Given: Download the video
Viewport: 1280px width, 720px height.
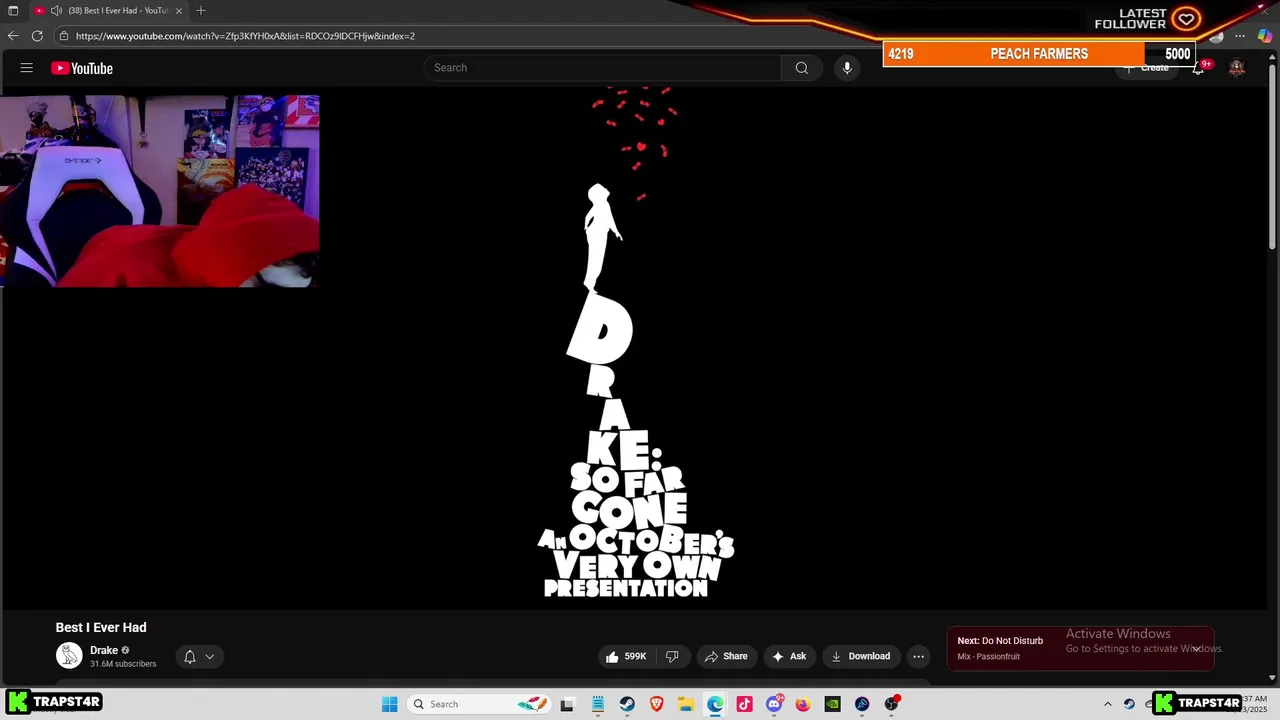Looking at the screenshot, I should [x=860, y=656].
